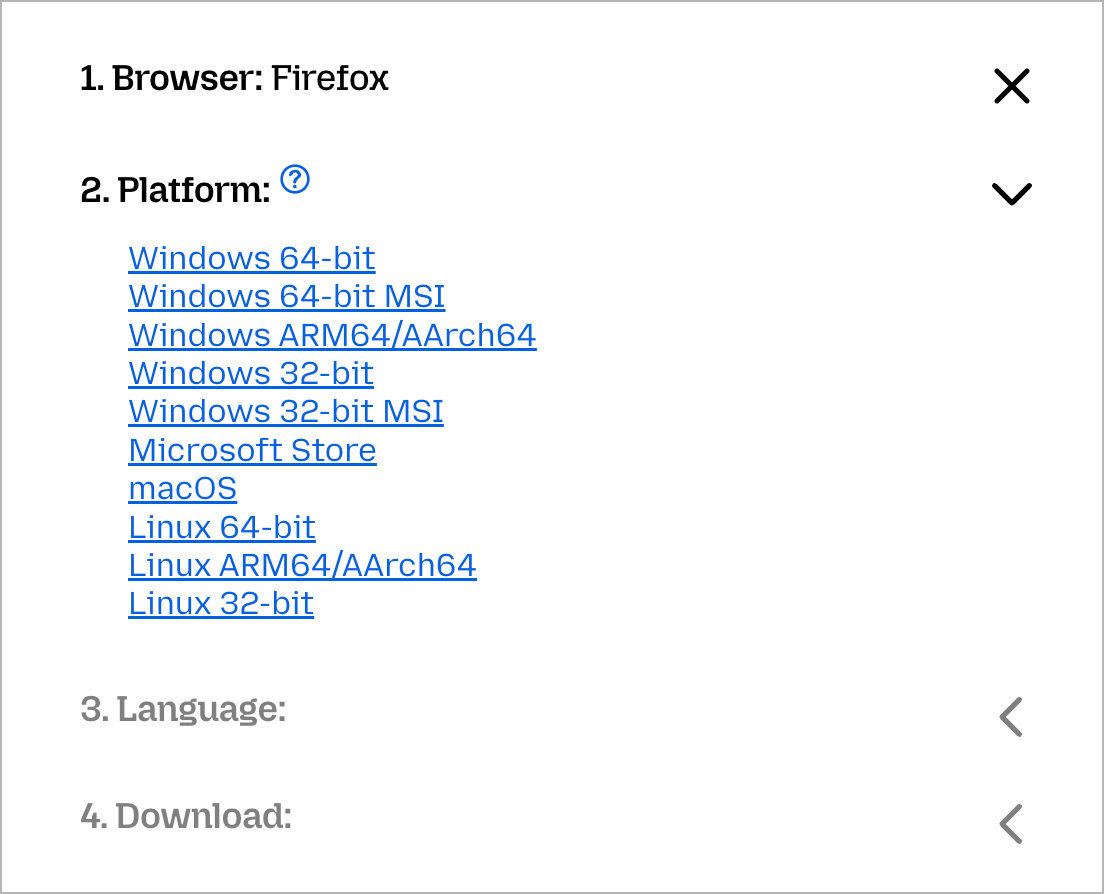Viewport: 1104px width, 894px height.
Task: Expand the Language section chevron
Action: (x=1011, y=717)
